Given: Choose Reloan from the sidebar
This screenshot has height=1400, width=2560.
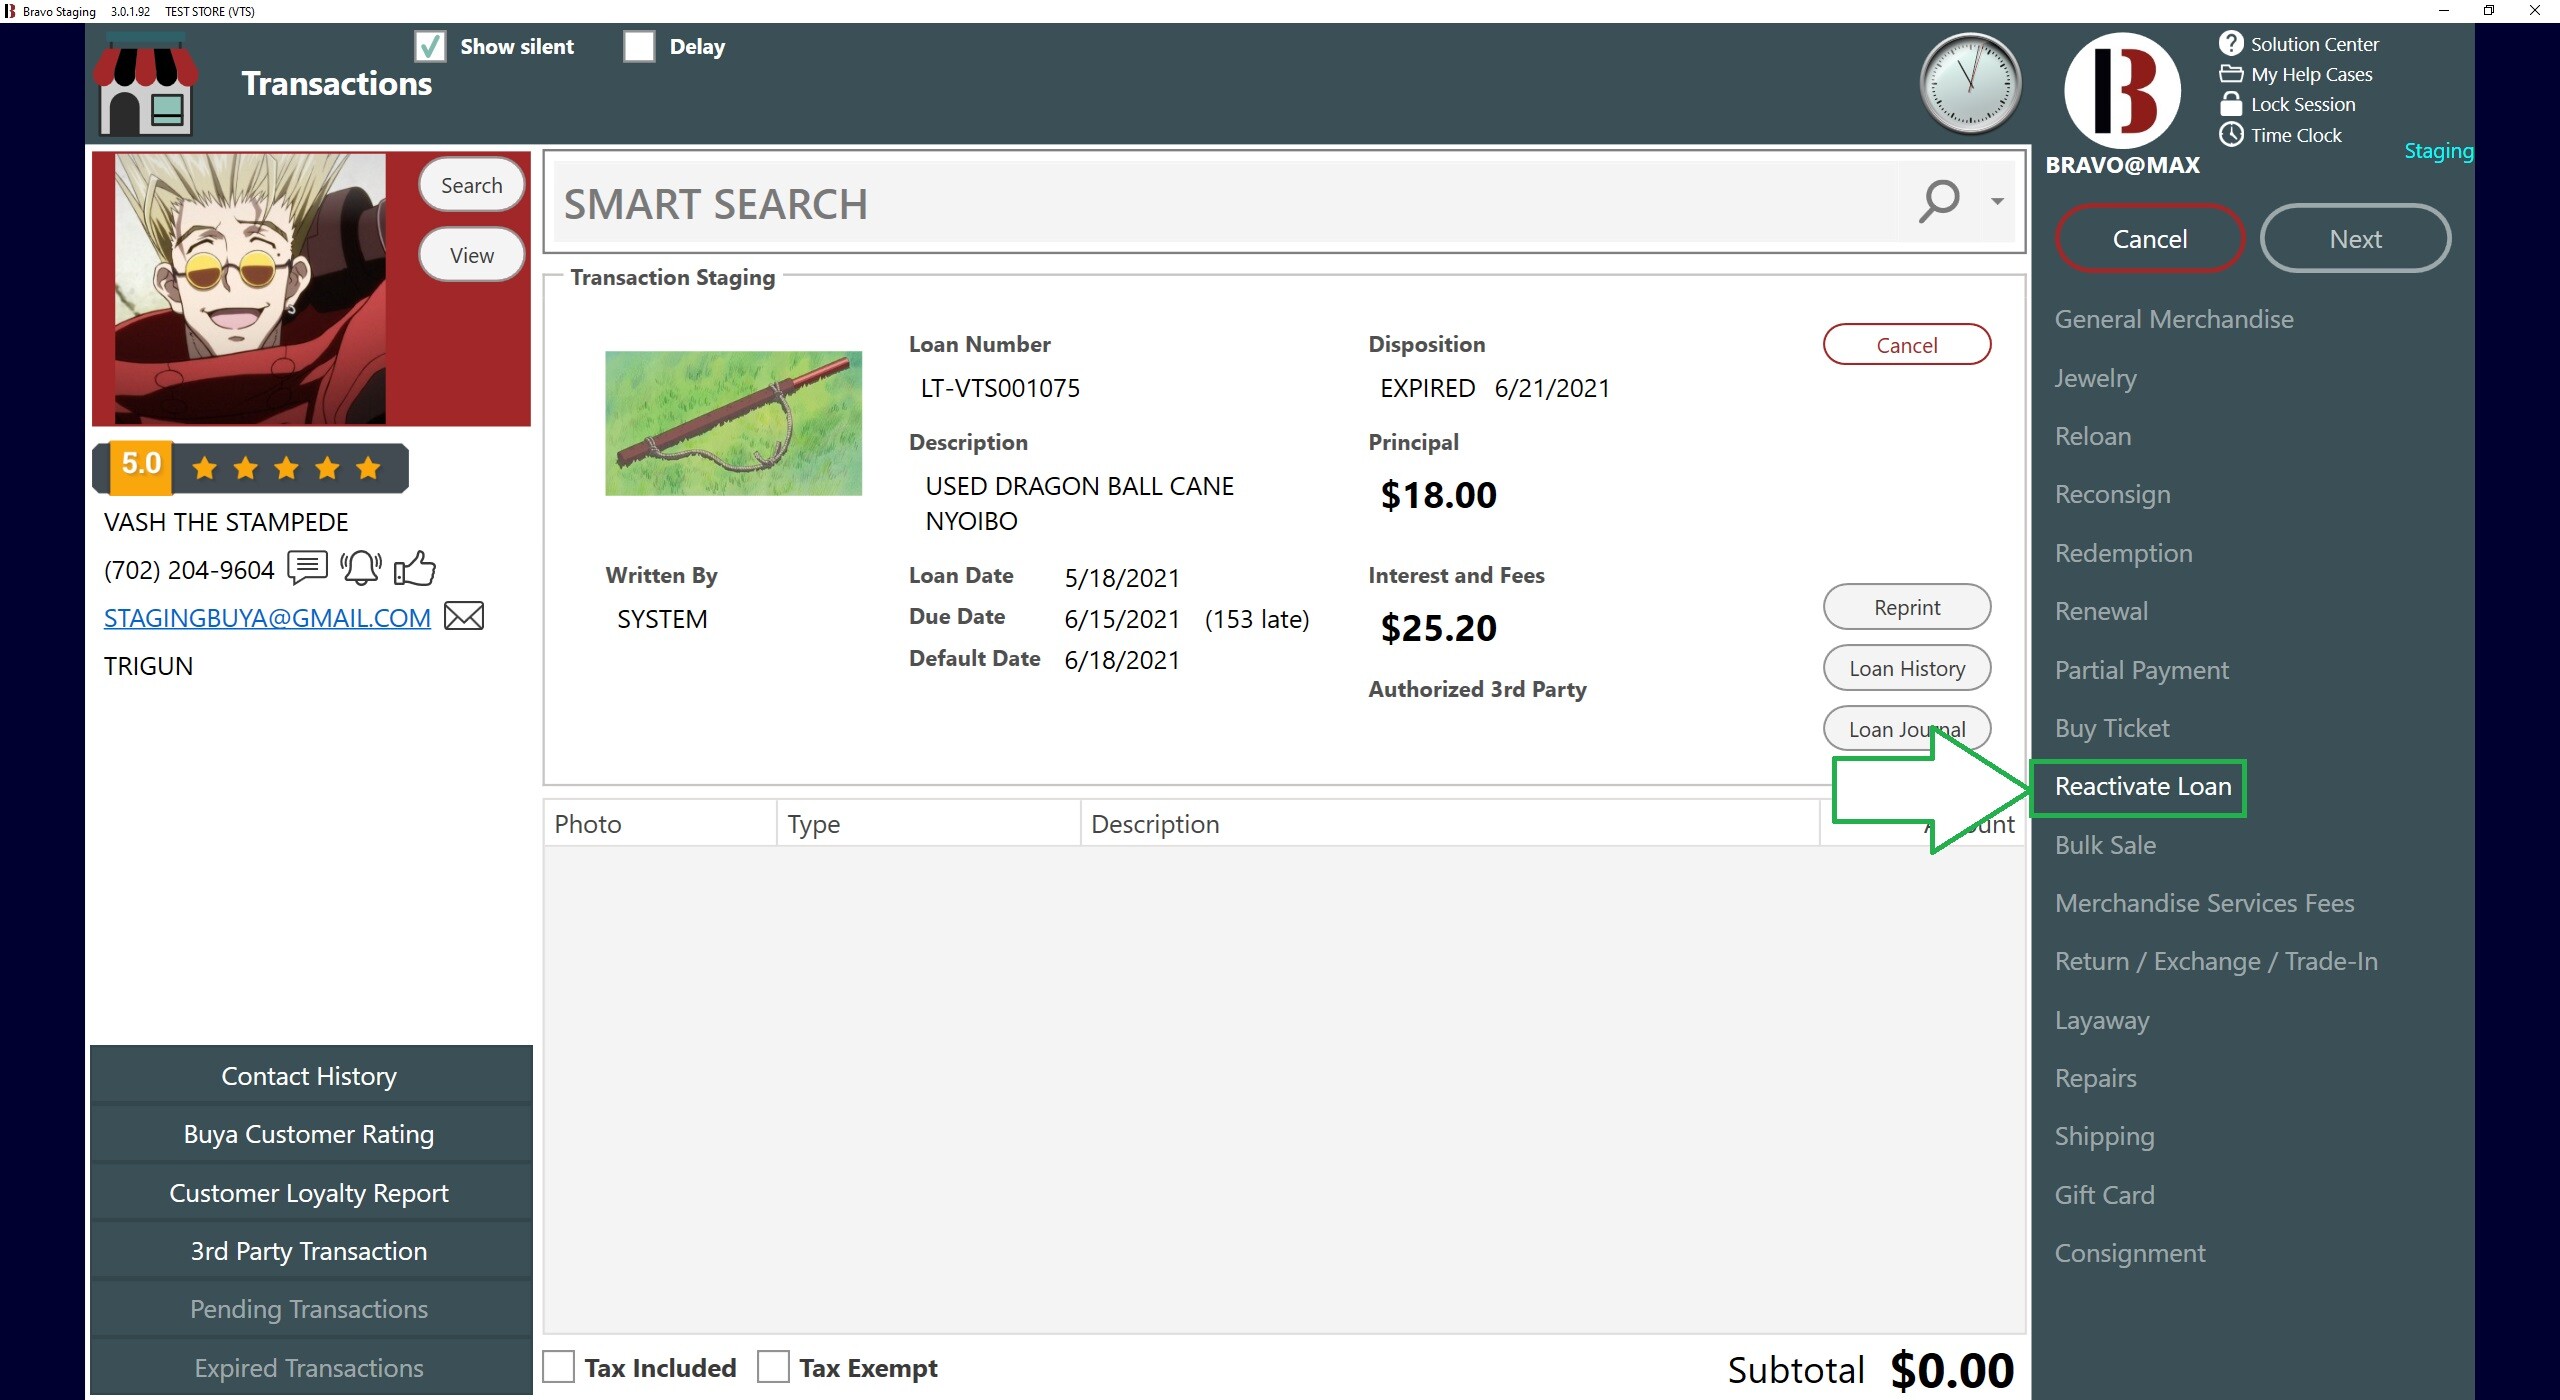Looking at the screenshot, I should (2092, 436).
